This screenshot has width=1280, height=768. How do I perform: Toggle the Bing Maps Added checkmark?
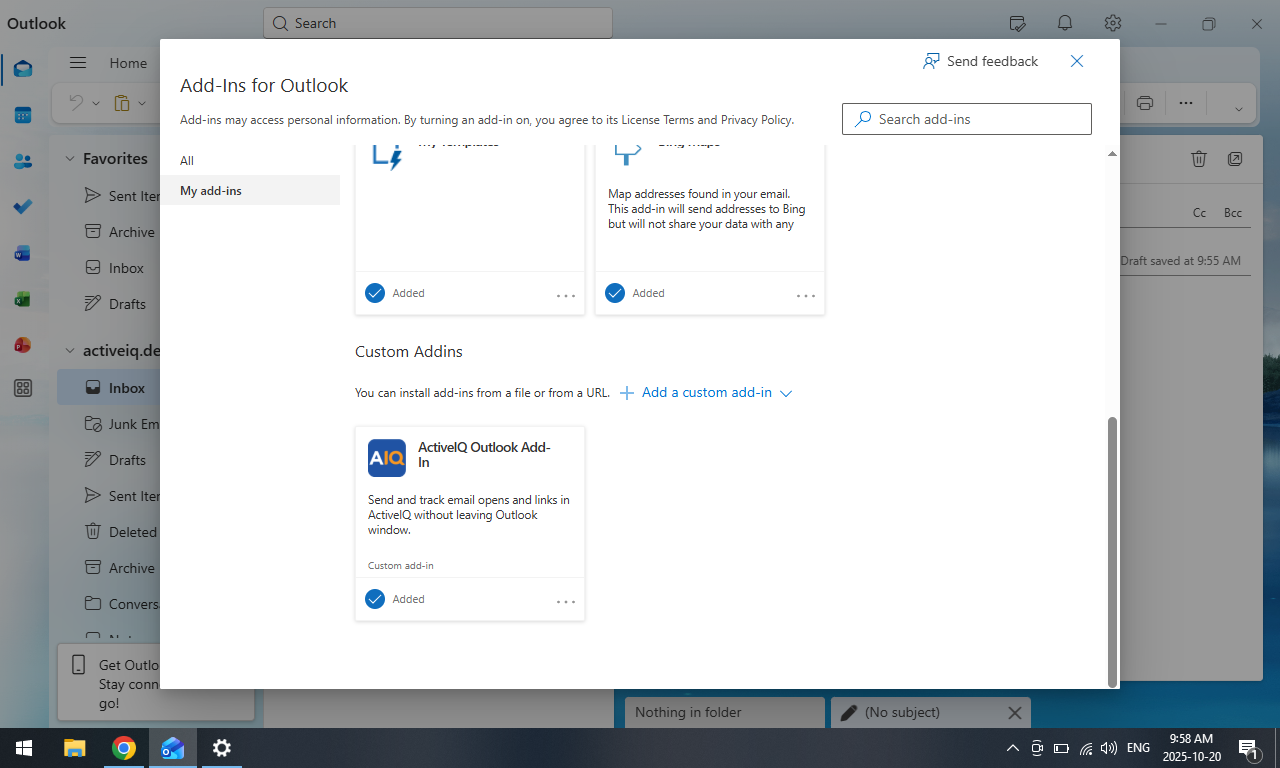pos(615,293)
